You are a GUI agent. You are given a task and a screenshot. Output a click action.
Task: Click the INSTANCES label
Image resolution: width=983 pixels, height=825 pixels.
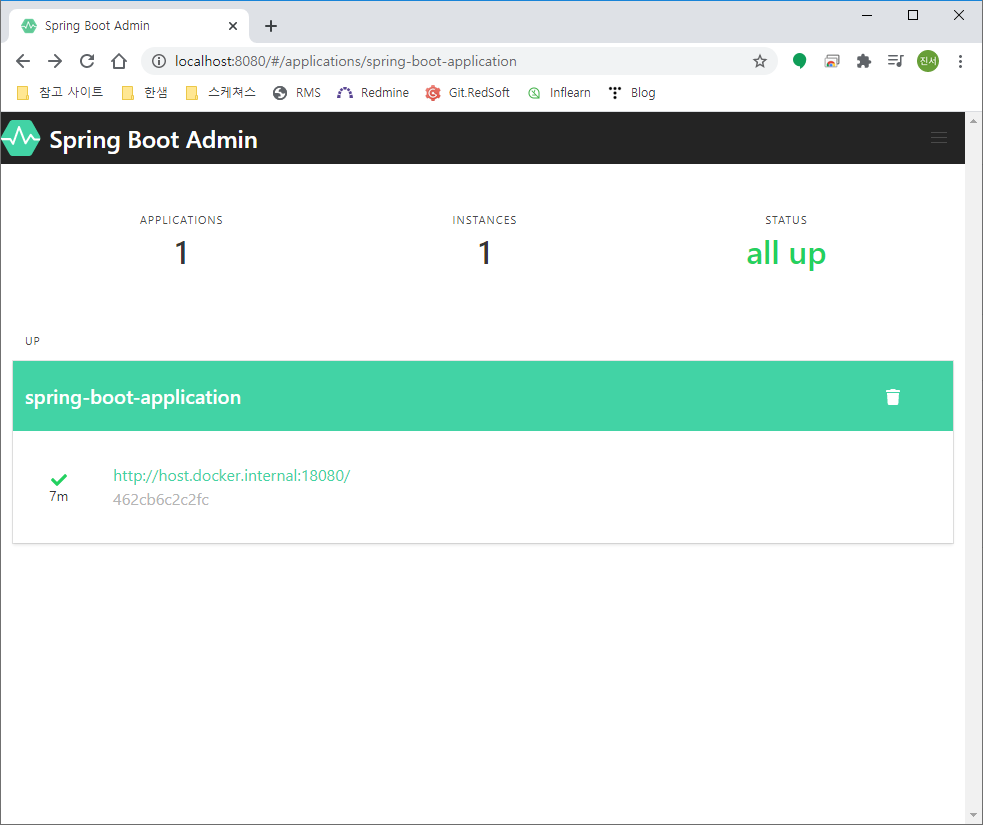click(485, 220)
